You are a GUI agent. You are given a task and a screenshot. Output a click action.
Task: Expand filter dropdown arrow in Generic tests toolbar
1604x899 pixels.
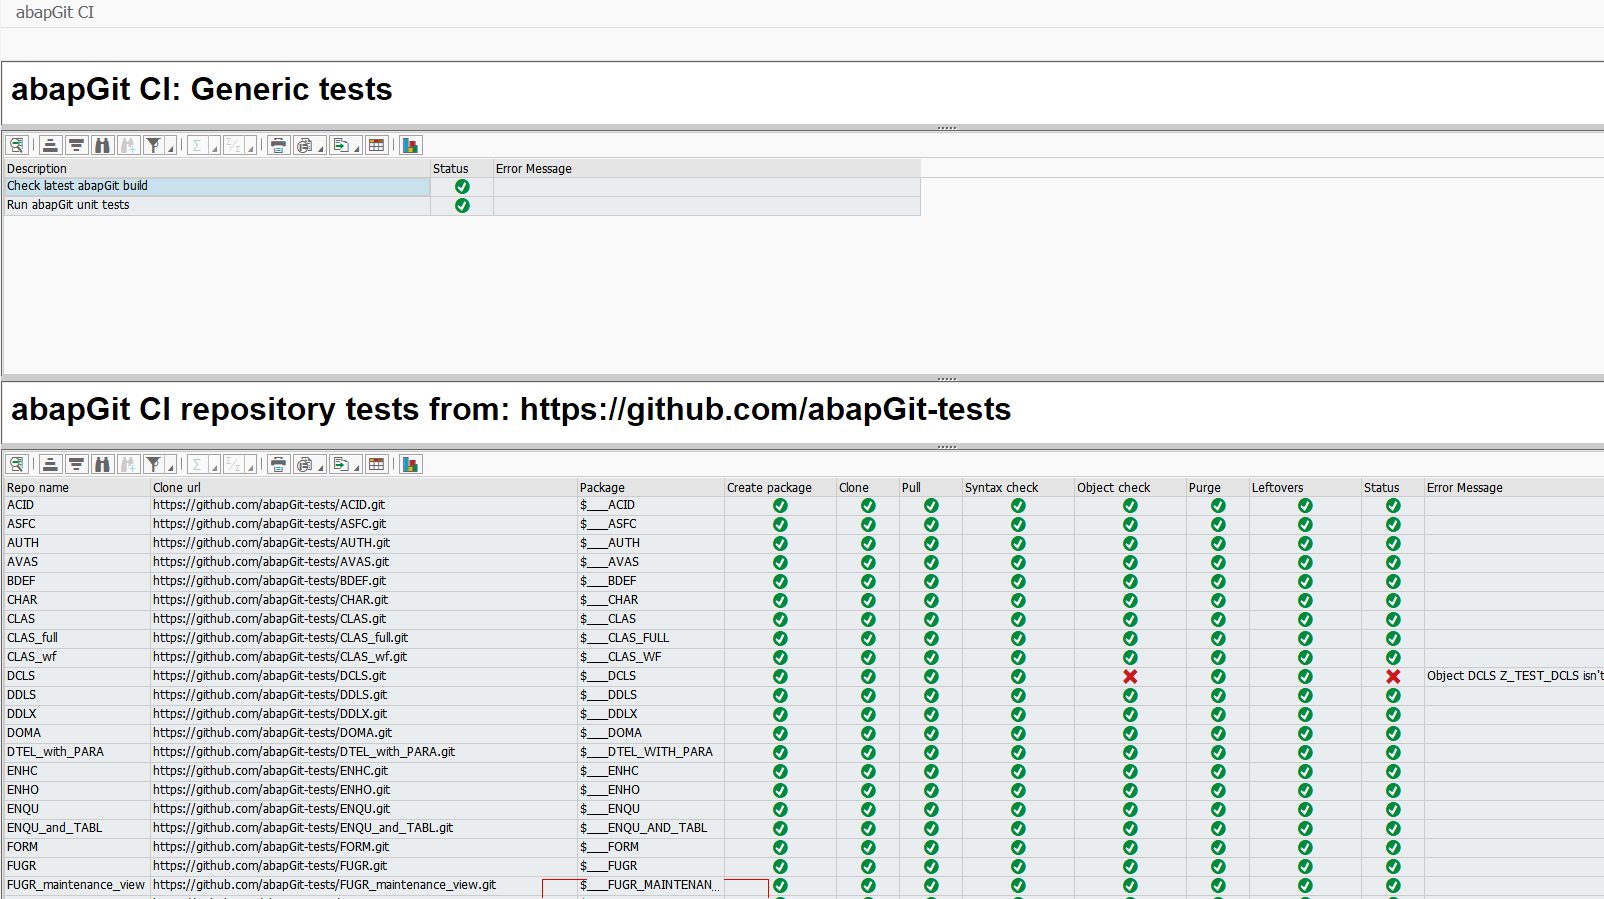pyautogui.click(x=171, y=147)
